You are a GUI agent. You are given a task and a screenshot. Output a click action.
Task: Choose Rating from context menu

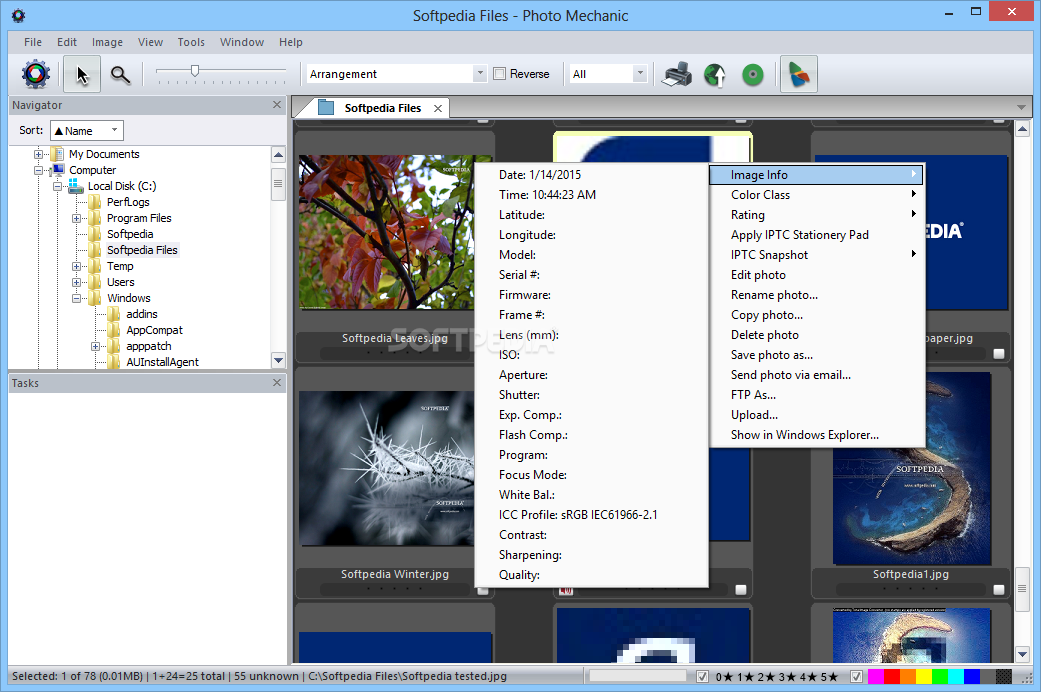click(817, 215)
